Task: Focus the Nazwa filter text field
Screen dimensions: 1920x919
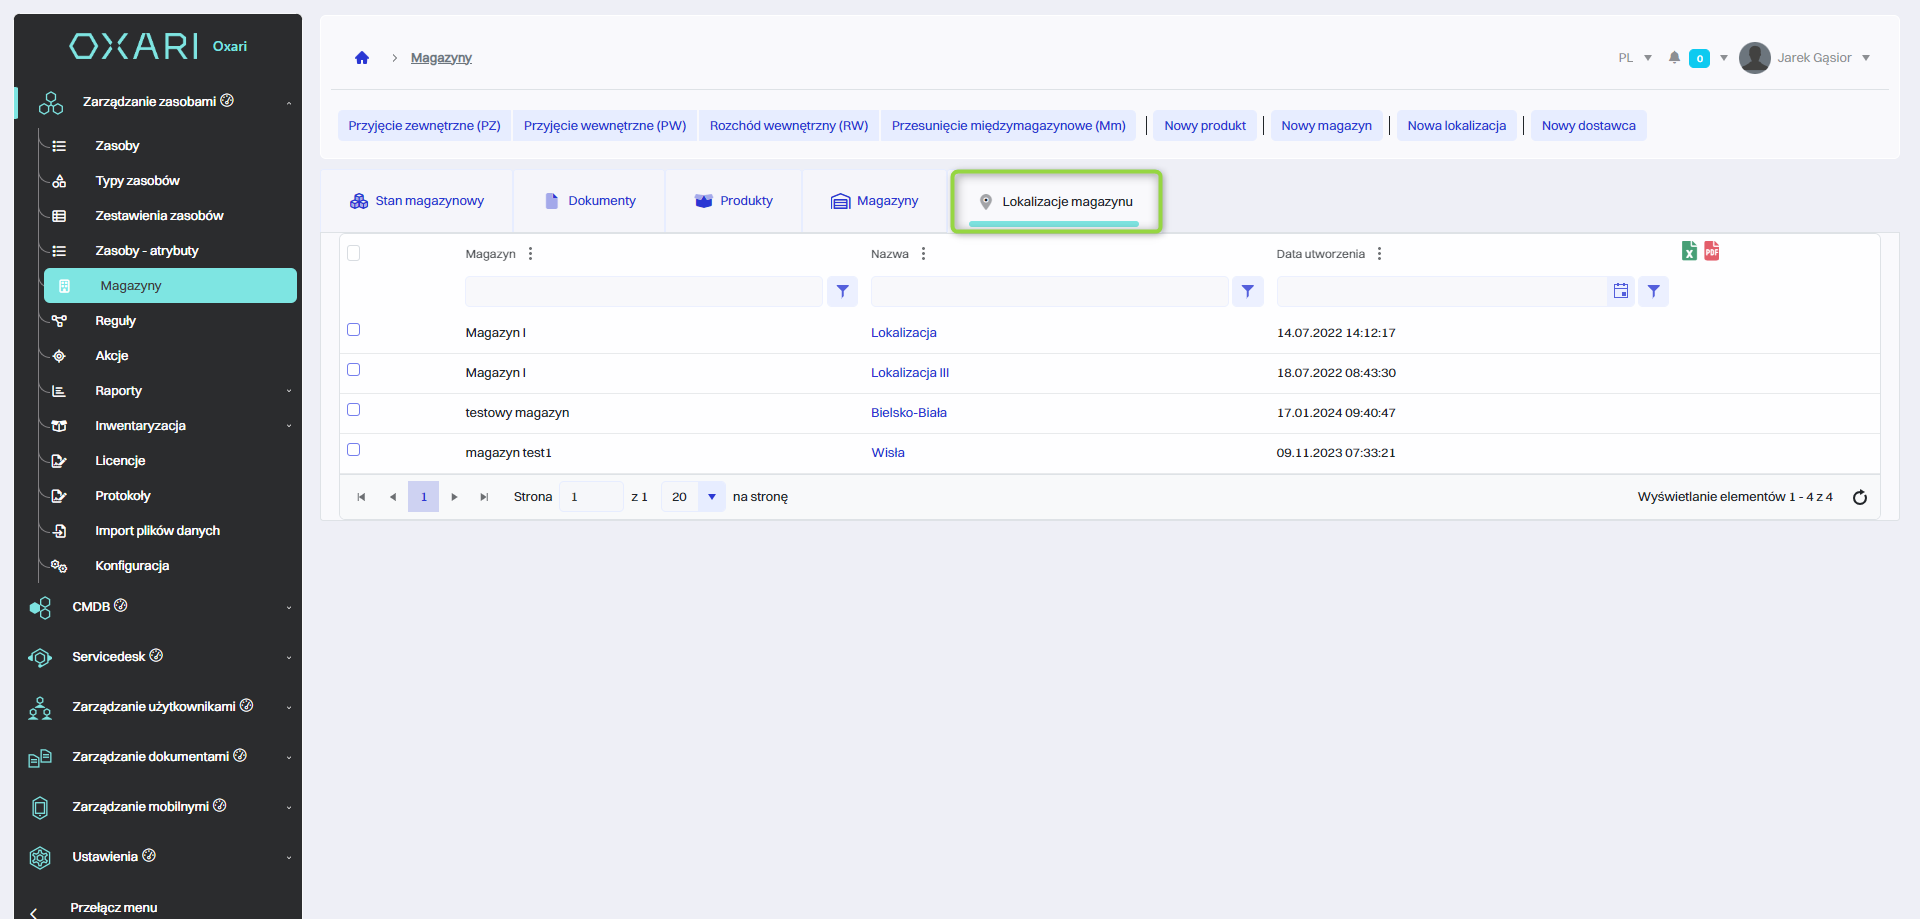Action: point(1049,291)
